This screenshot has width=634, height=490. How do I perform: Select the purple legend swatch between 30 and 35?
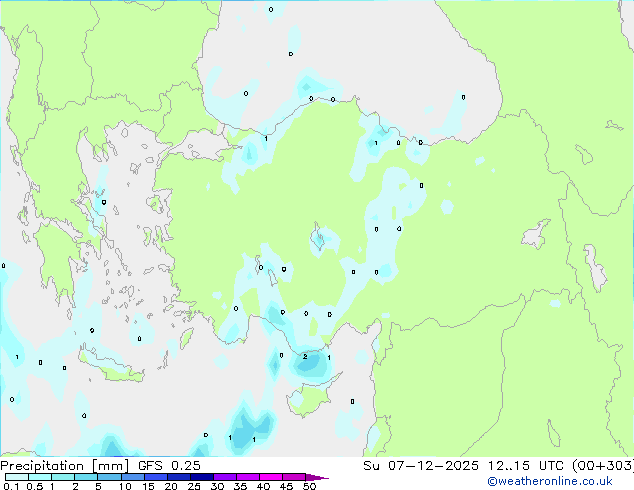(x=225, y=477)
